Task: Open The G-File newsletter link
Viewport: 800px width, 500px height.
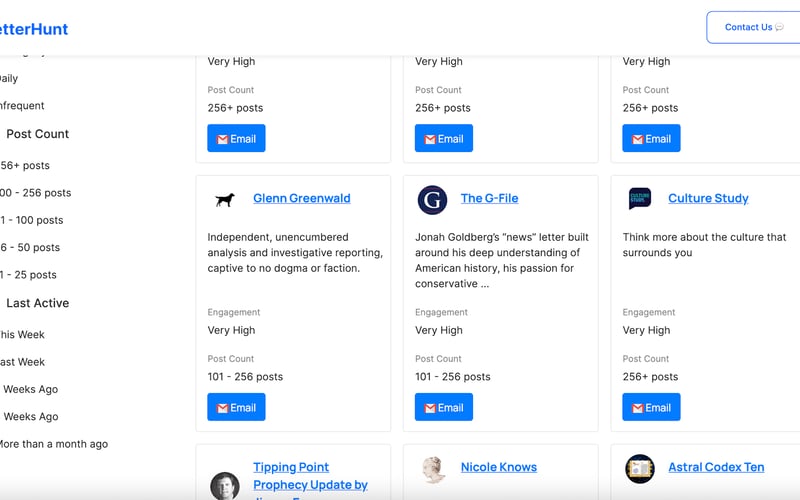Action: [489, 198]
